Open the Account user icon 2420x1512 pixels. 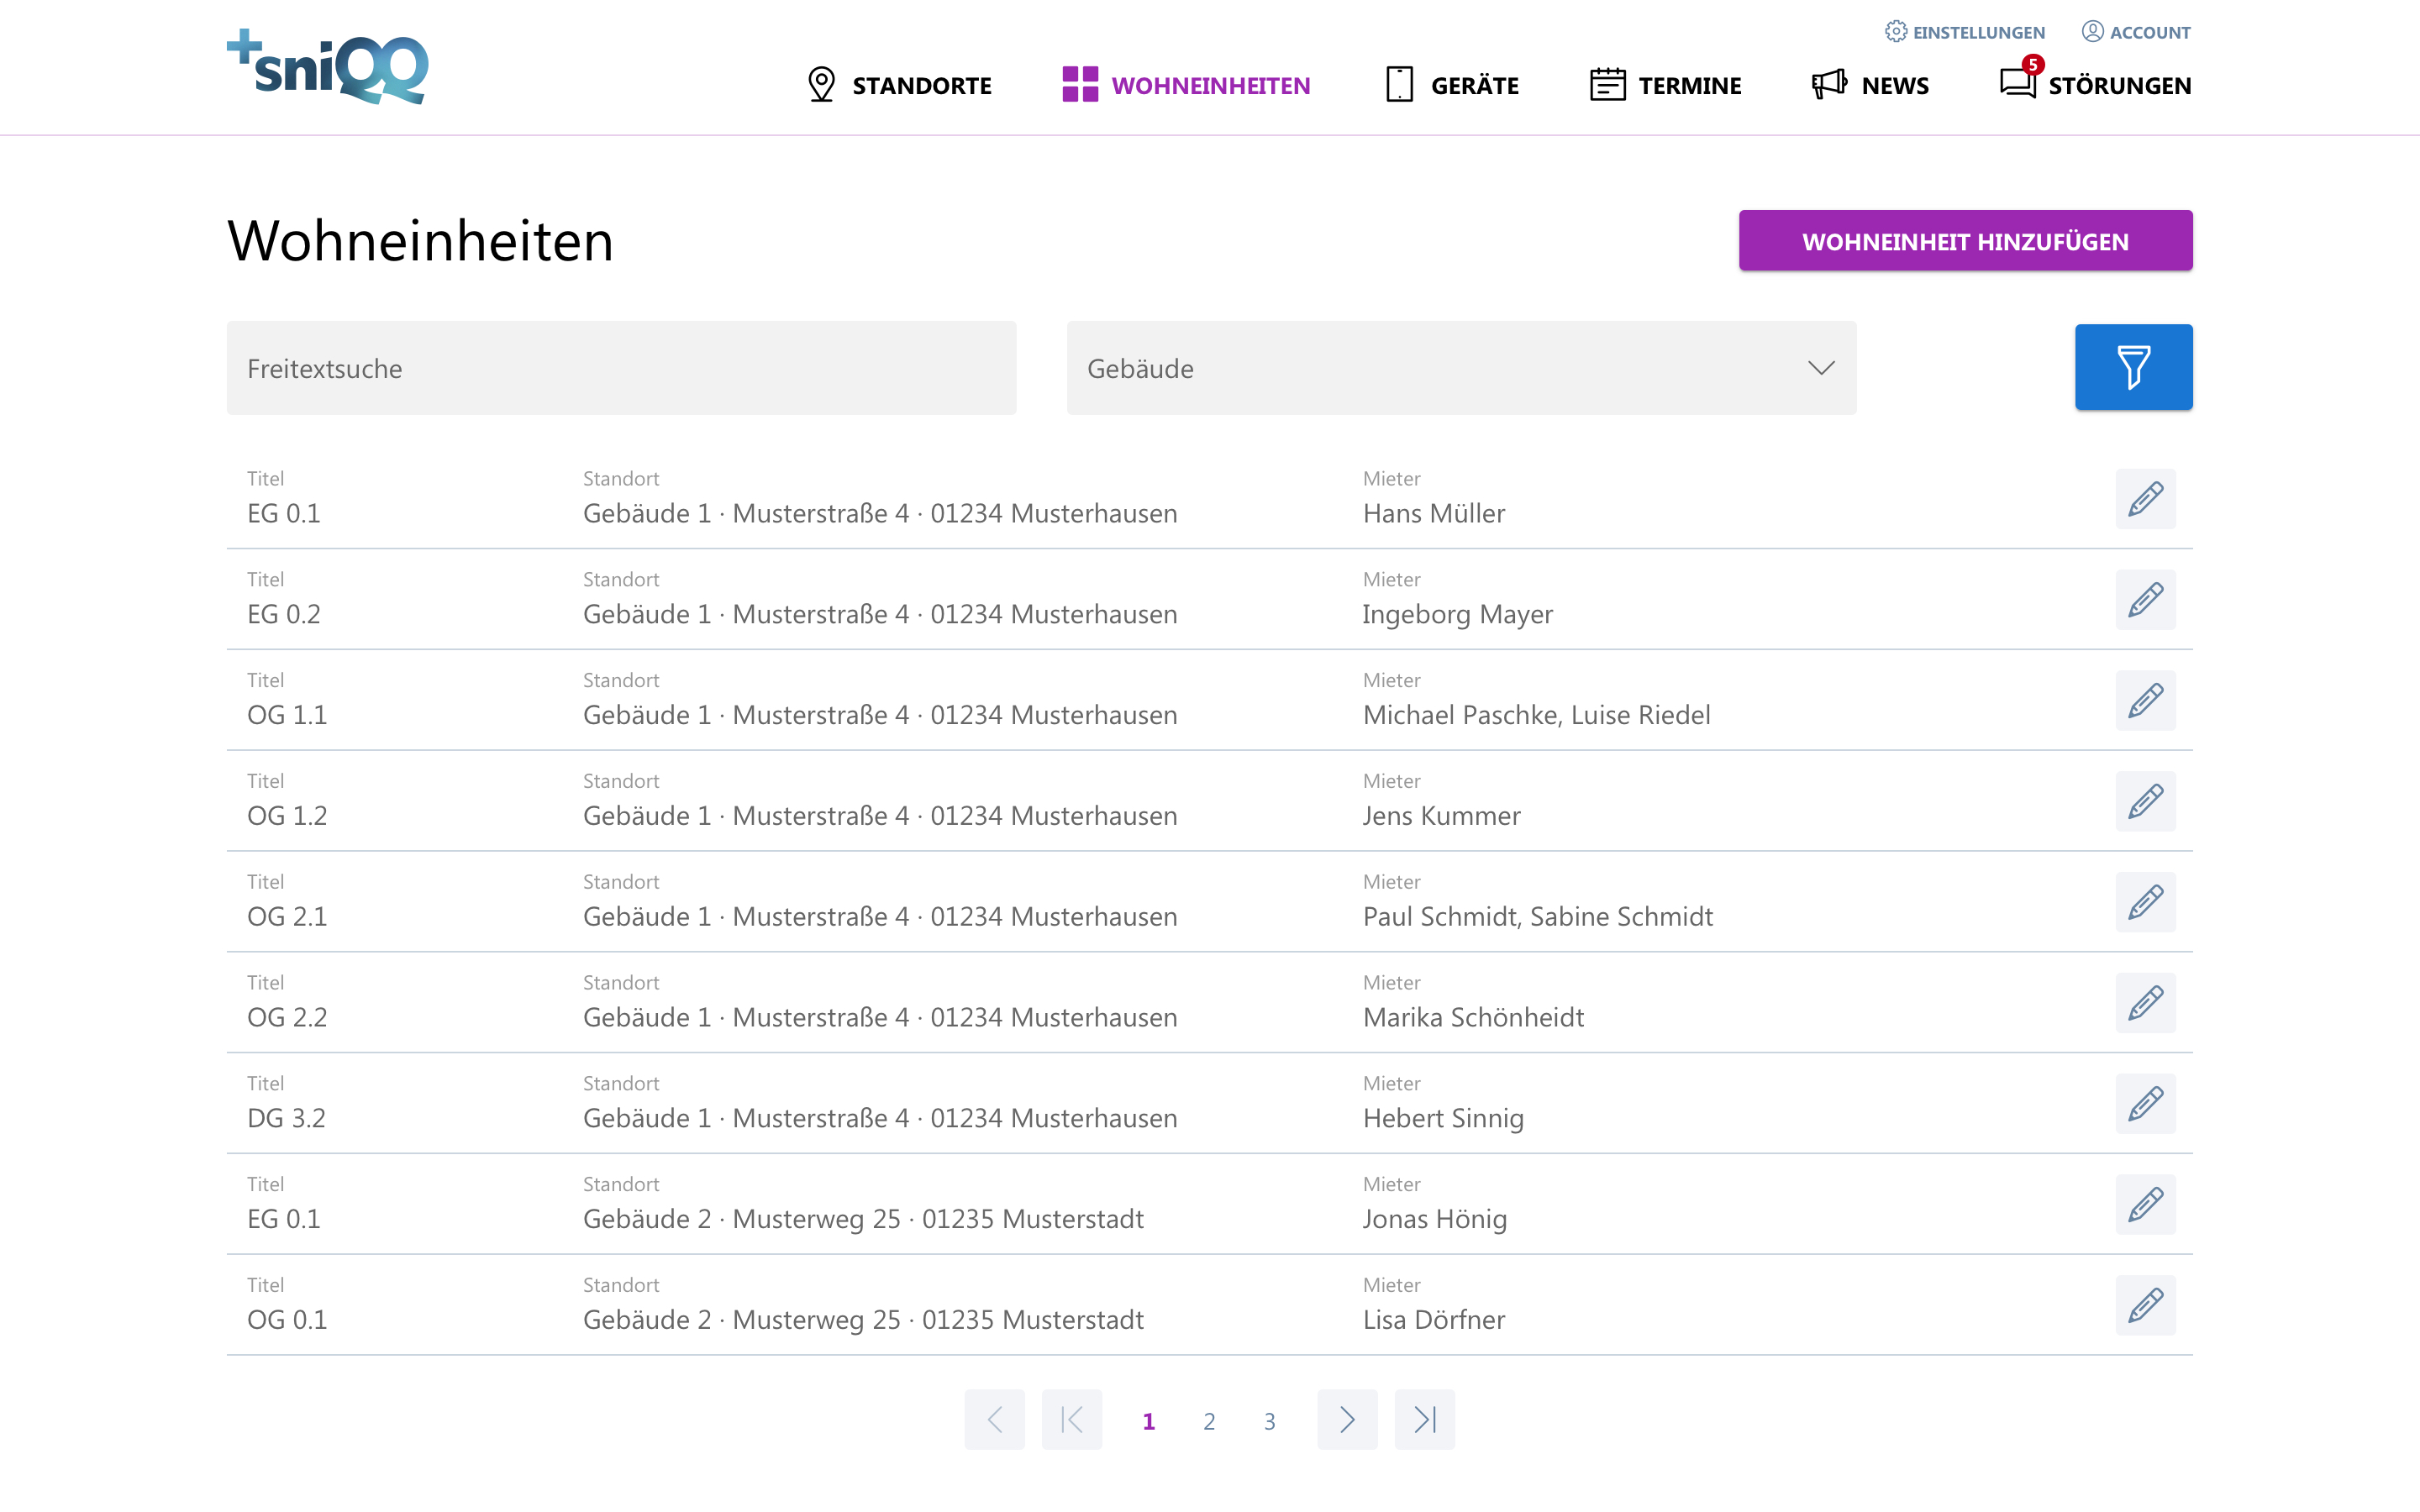(2092, 31)
